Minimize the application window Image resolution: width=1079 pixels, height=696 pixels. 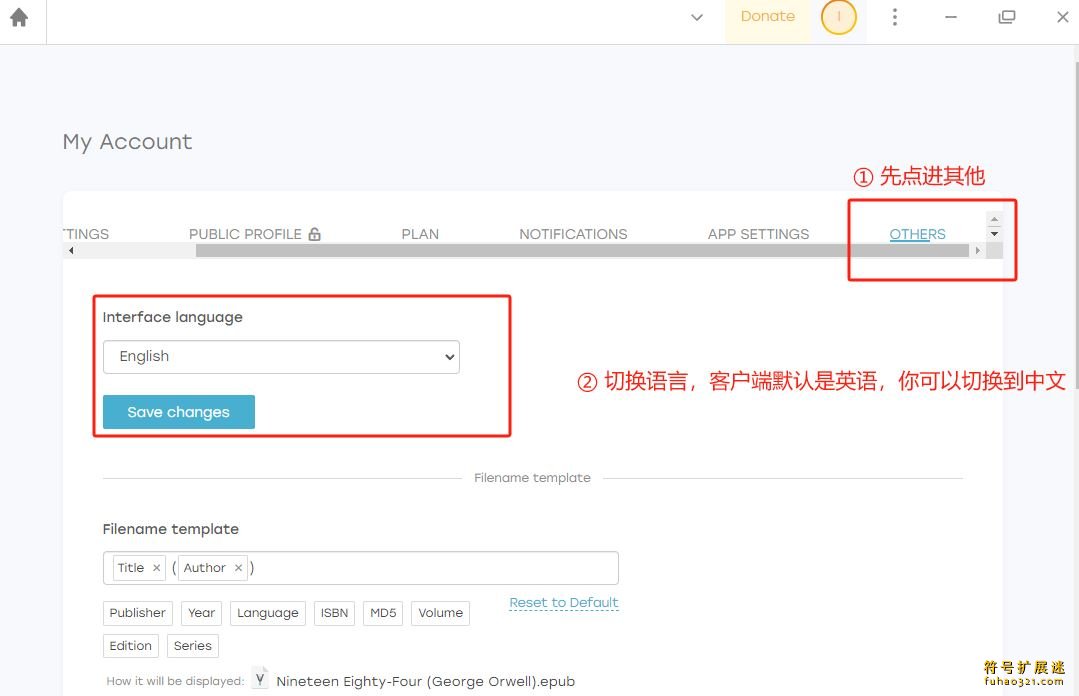951,17
